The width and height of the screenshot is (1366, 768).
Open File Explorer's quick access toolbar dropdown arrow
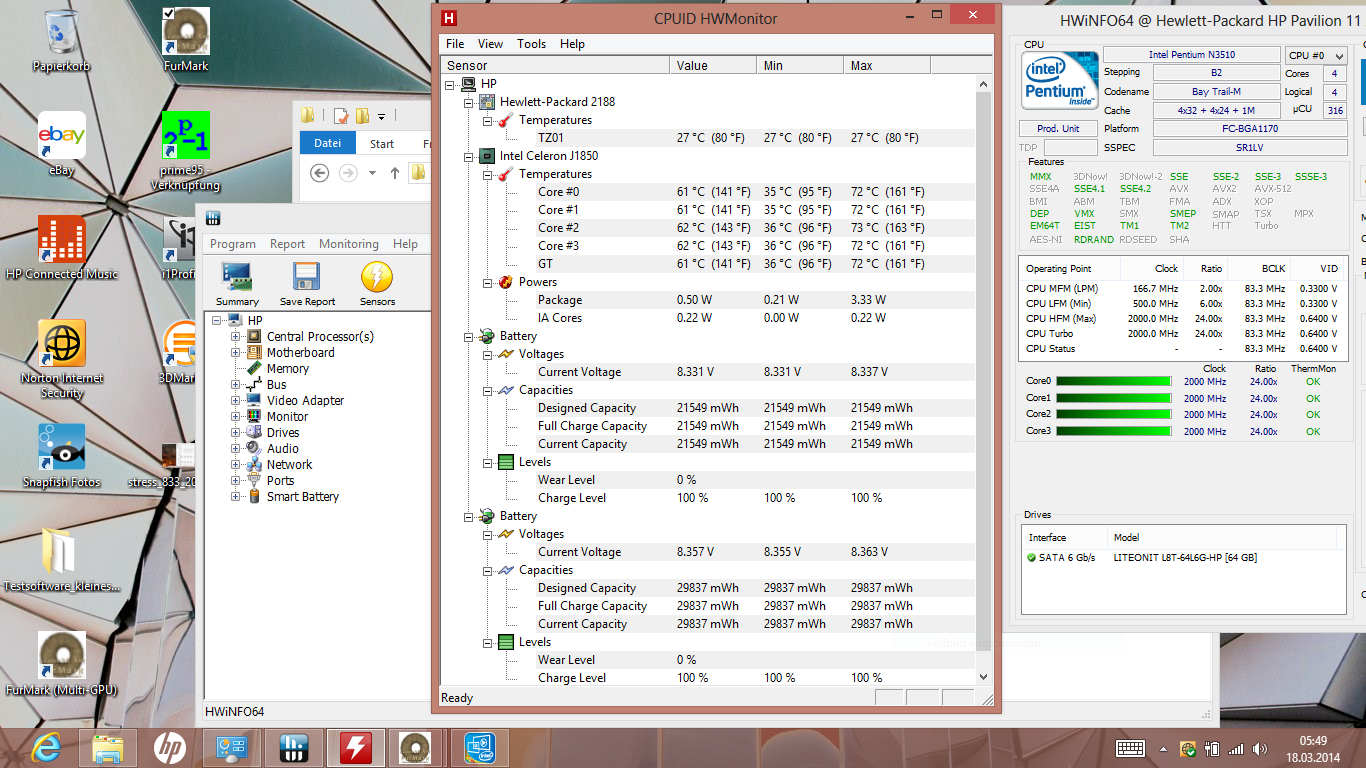pos(382,116)
